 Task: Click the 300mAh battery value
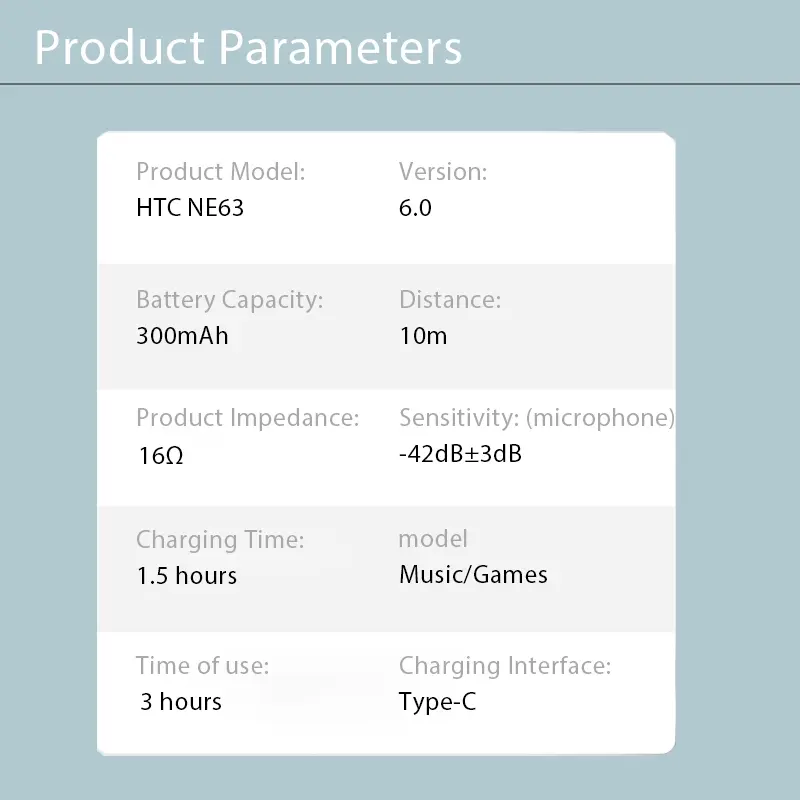[182, 335]
